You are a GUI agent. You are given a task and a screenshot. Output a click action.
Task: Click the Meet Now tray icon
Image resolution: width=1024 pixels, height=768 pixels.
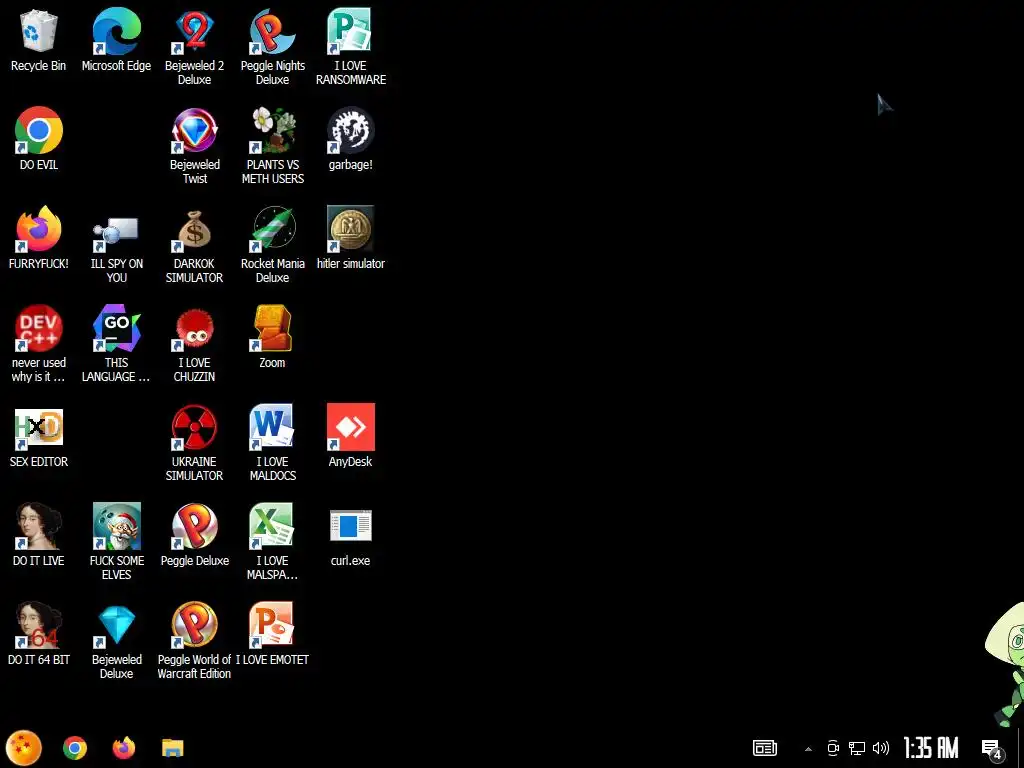(833, 748)
